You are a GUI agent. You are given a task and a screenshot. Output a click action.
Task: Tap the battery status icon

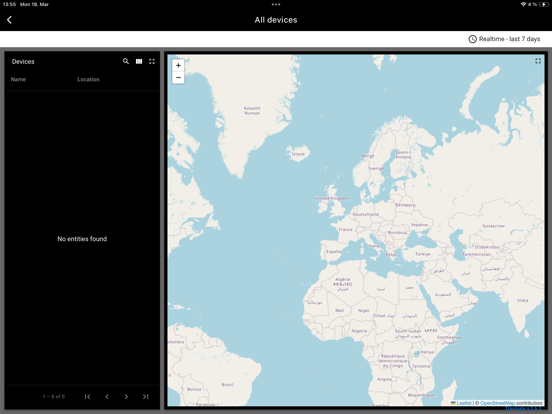tap(543, 5)
